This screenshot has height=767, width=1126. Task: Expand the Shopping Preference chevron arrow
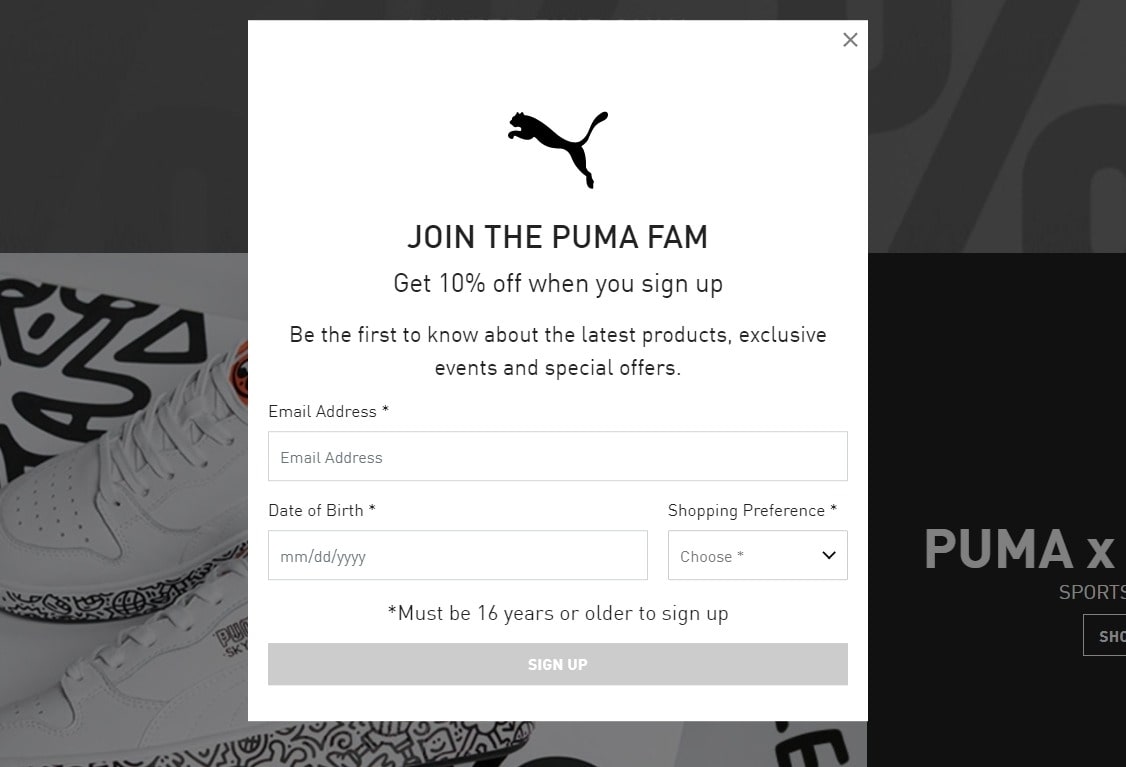(x=829, y=556)
